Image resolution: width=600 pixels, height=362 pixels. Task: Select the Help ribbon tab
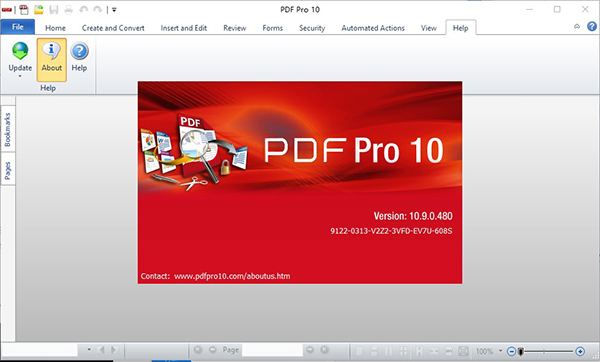click(x=461, y=28)
